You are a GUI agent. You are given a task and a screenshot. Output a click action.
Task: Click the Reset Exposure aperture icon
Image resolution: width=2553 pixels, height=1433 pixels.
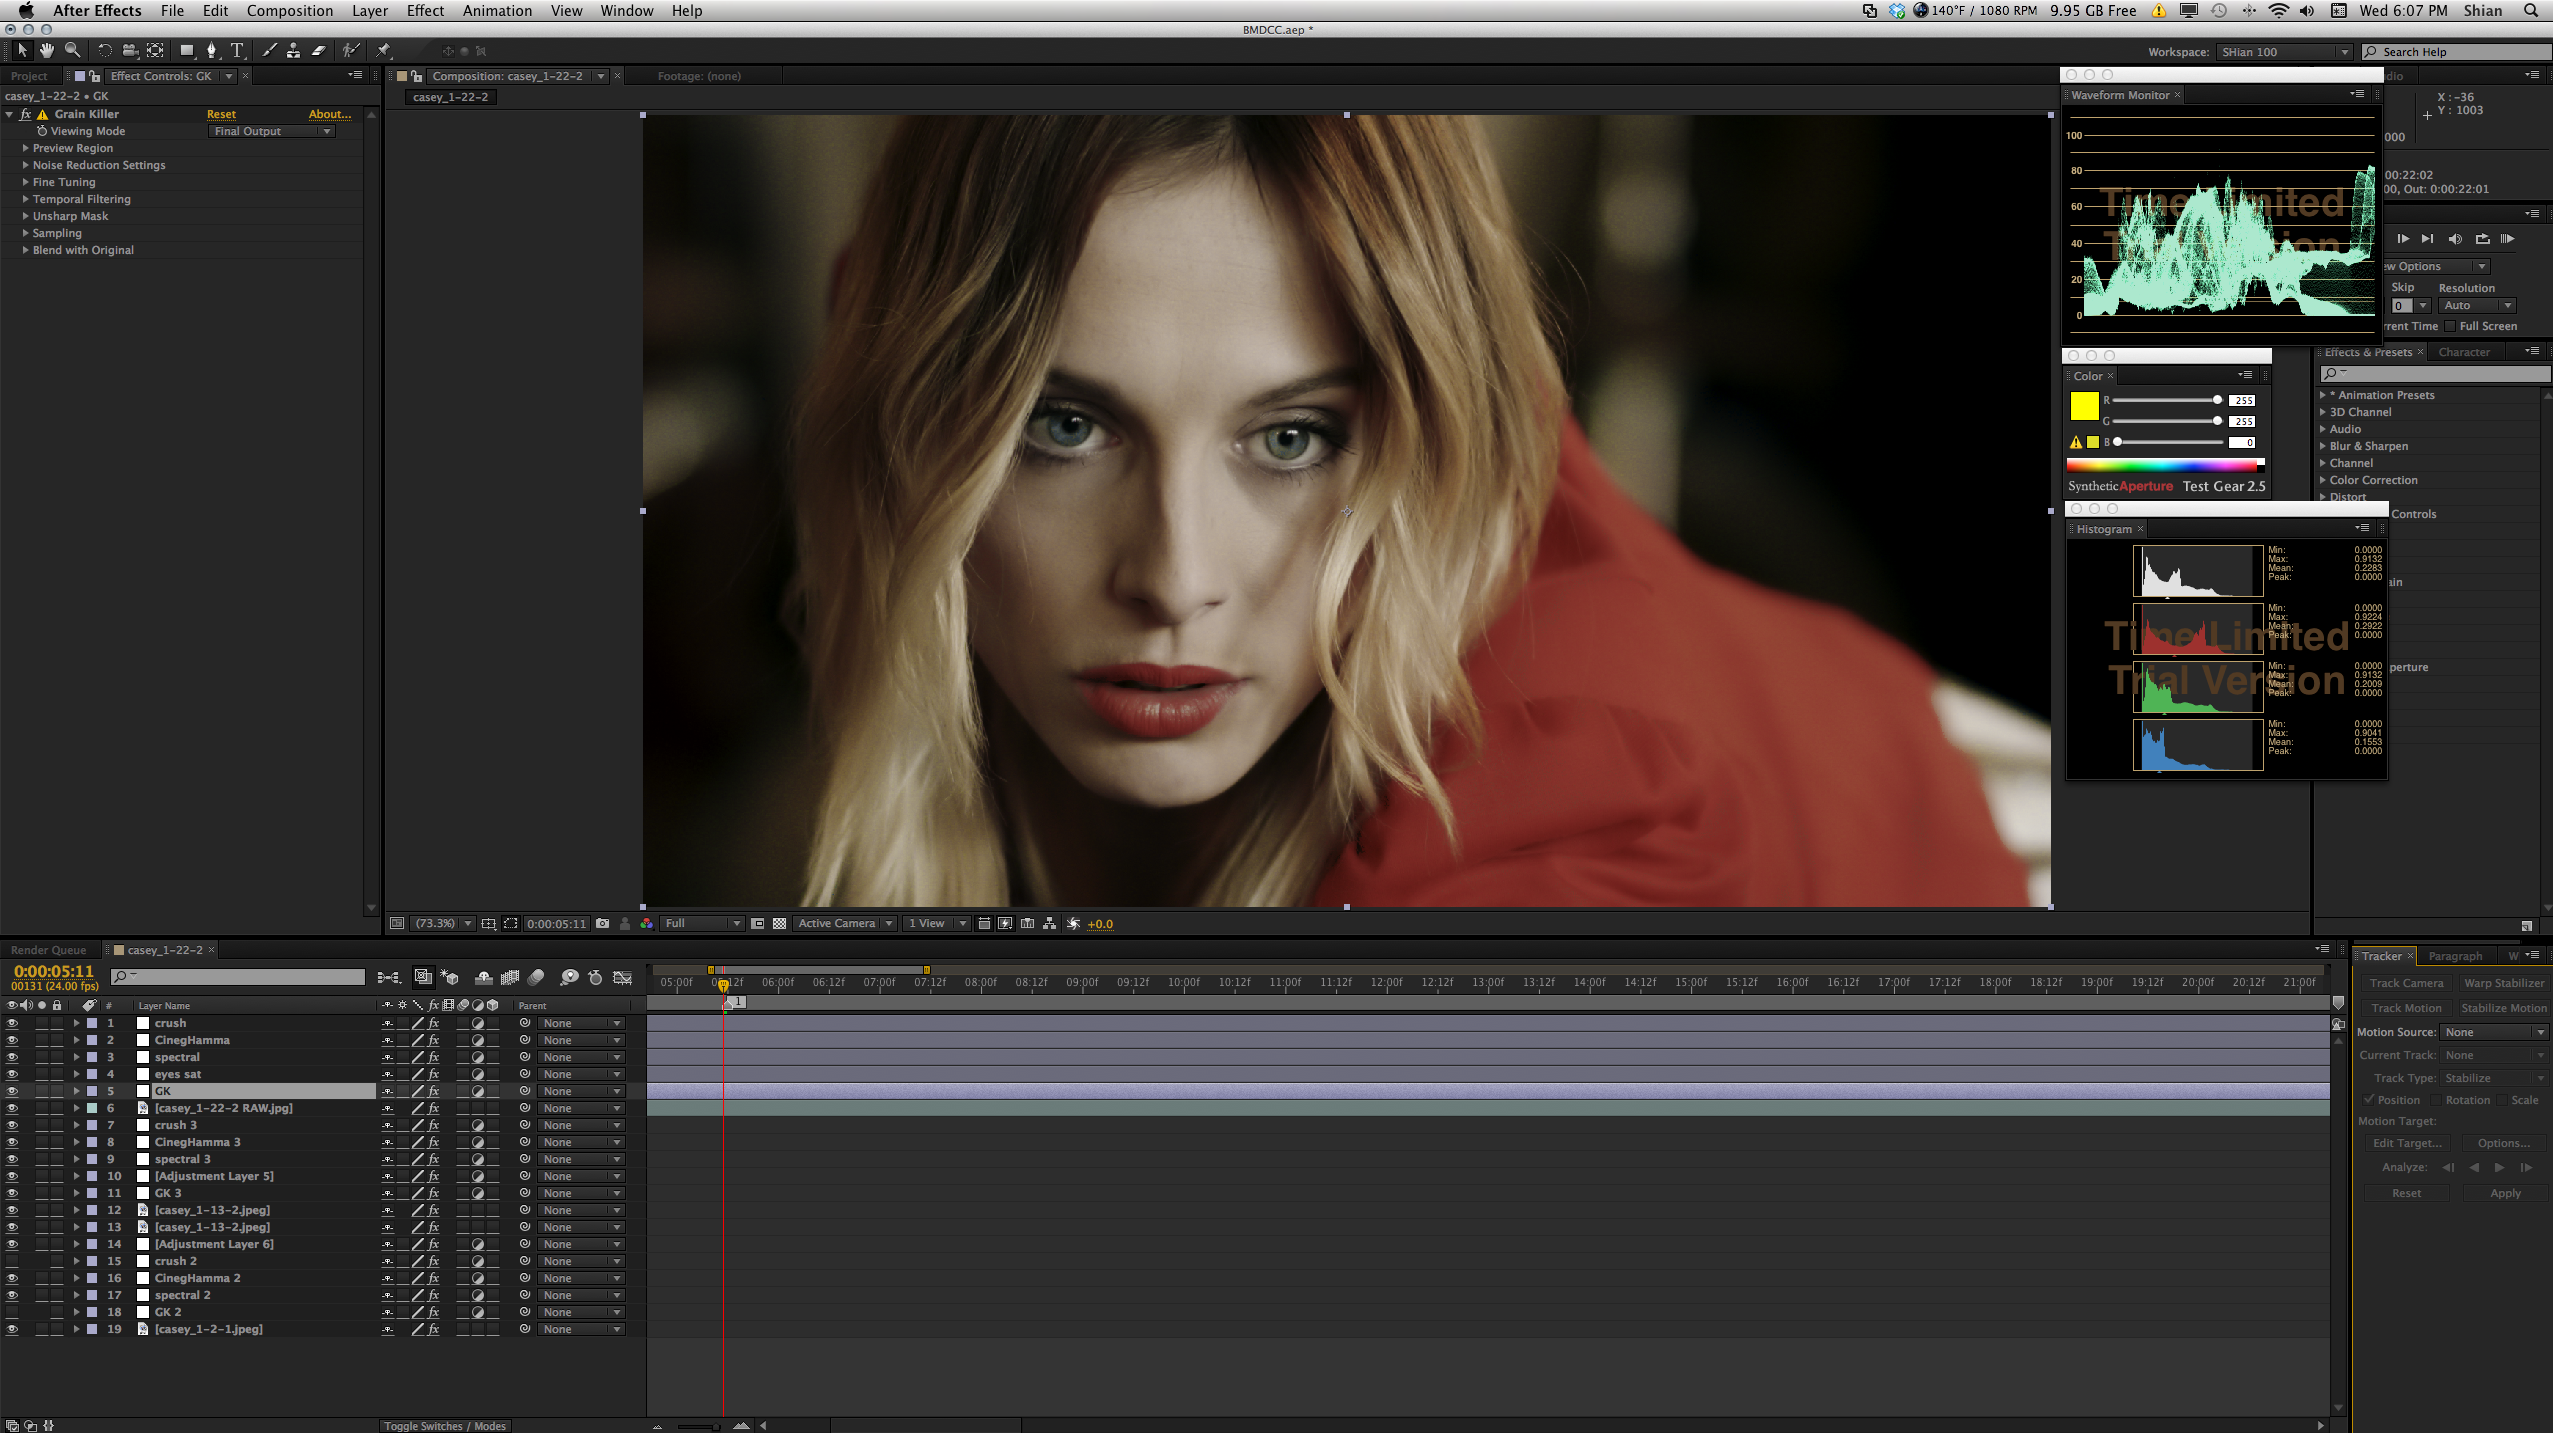pos(1073,923)
